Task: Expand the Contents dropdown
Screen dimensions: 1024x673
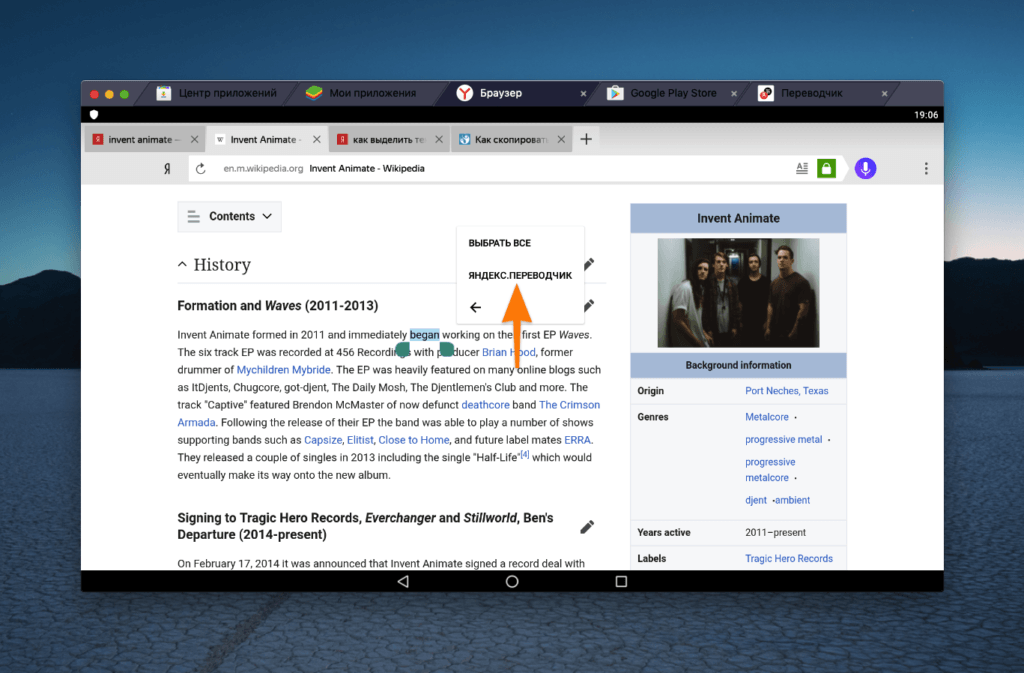Action: click(229, 217)
